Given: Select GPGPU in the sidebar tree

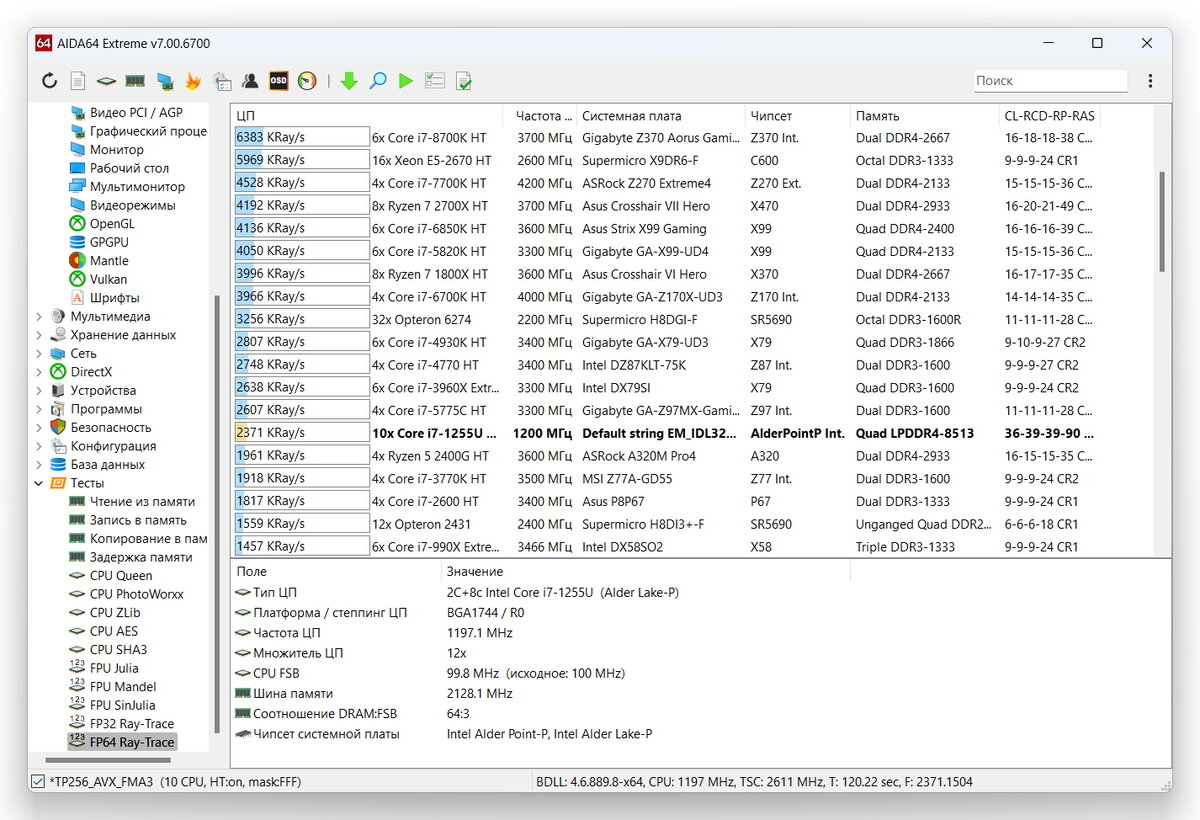Looking at the screenshot, I should [109, 242].
